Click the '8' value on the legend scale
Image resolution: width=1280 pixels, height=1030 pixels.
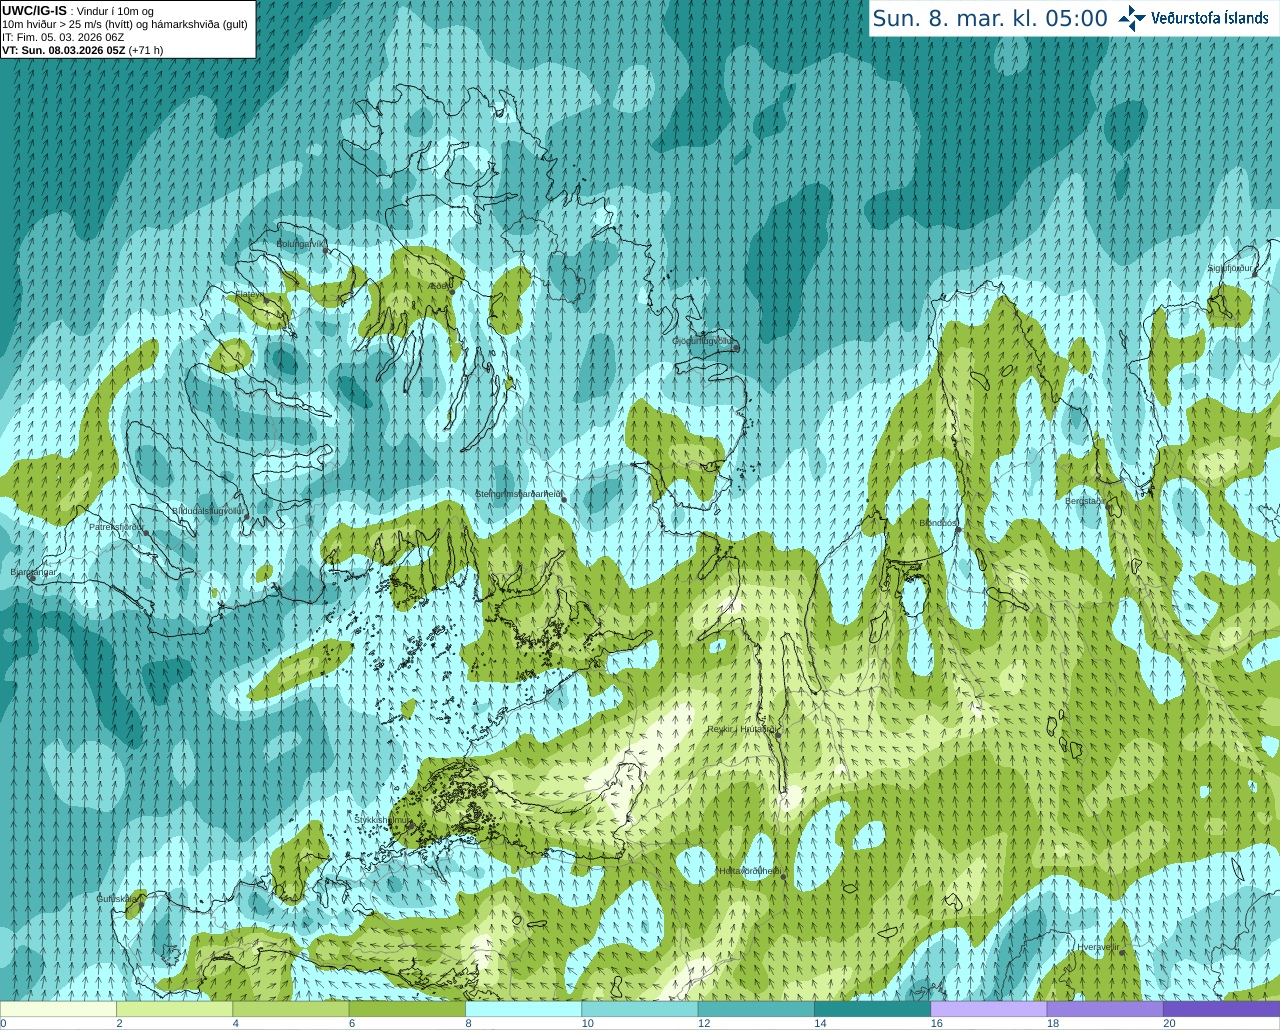[468, 1023]
